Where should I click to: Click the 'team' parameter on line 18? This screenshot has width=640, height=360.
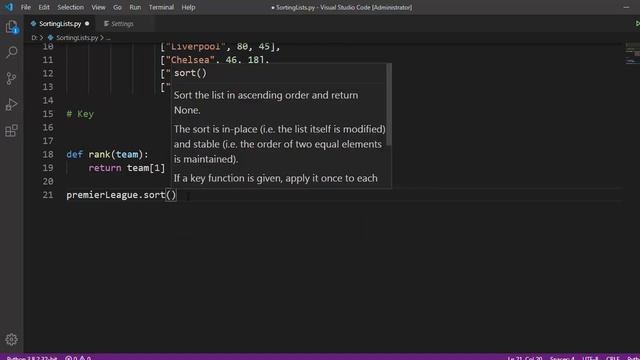click(127, 154)
